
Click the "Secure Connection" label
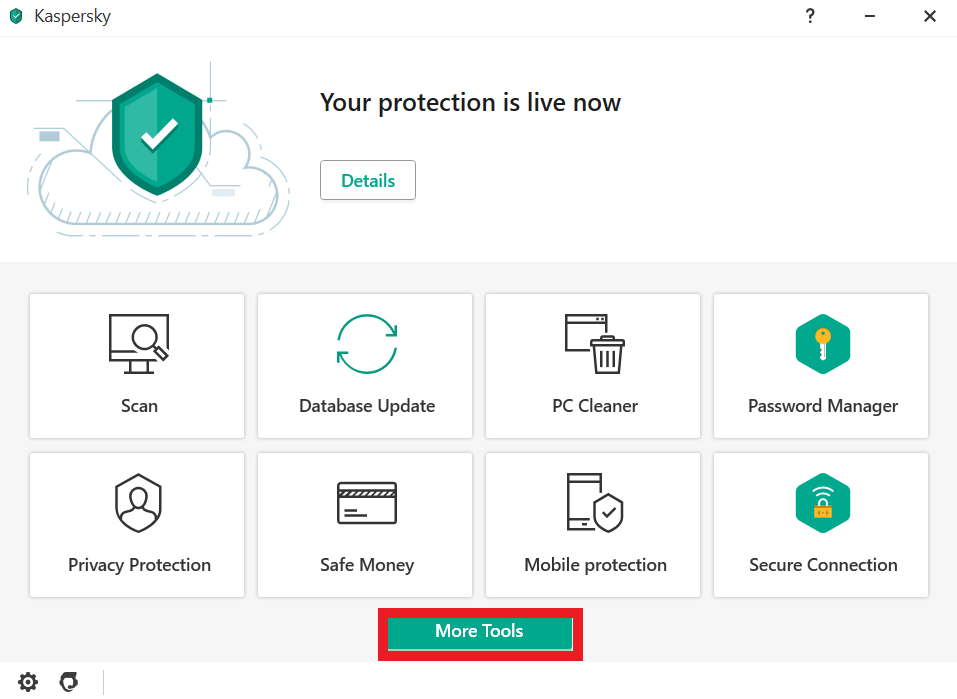coord(823,565)
